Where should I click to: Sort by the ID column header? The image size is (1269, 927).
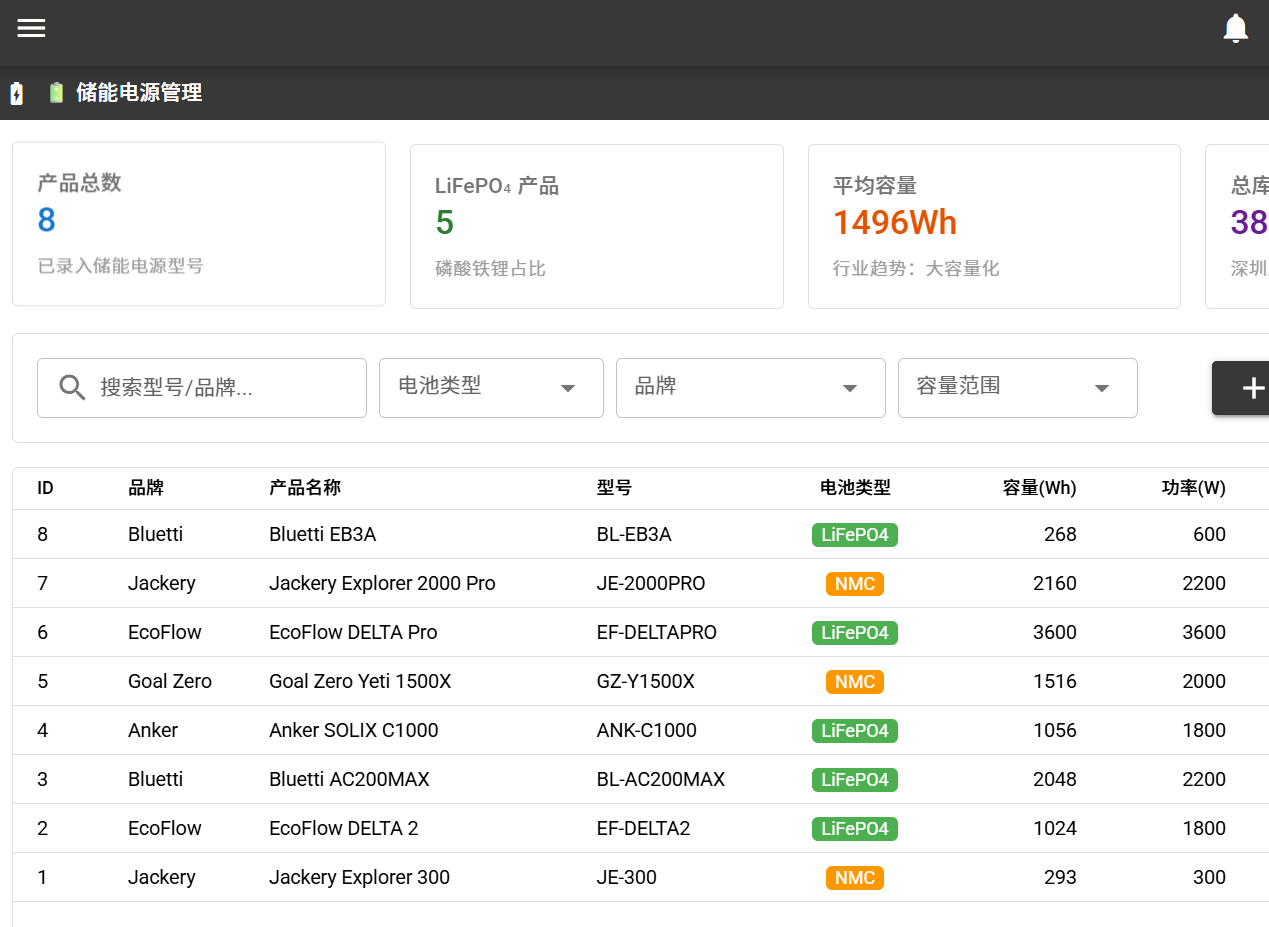[x=45, y=488]
